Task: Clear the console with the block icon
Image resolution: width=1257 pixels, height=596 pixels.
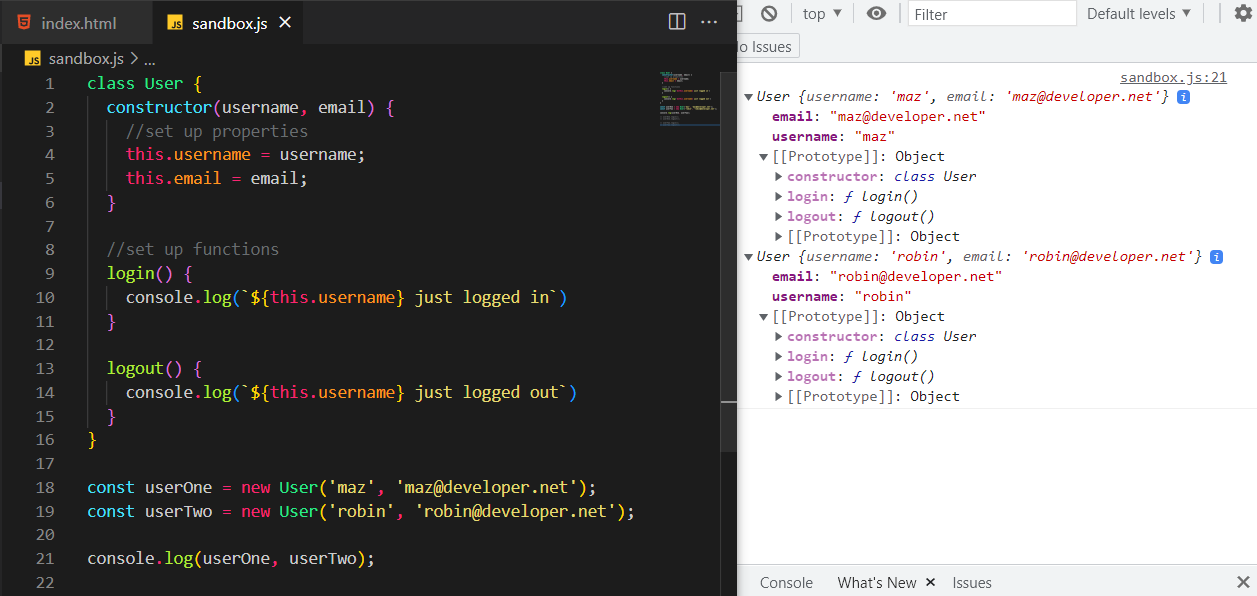Action: (769, 13)
